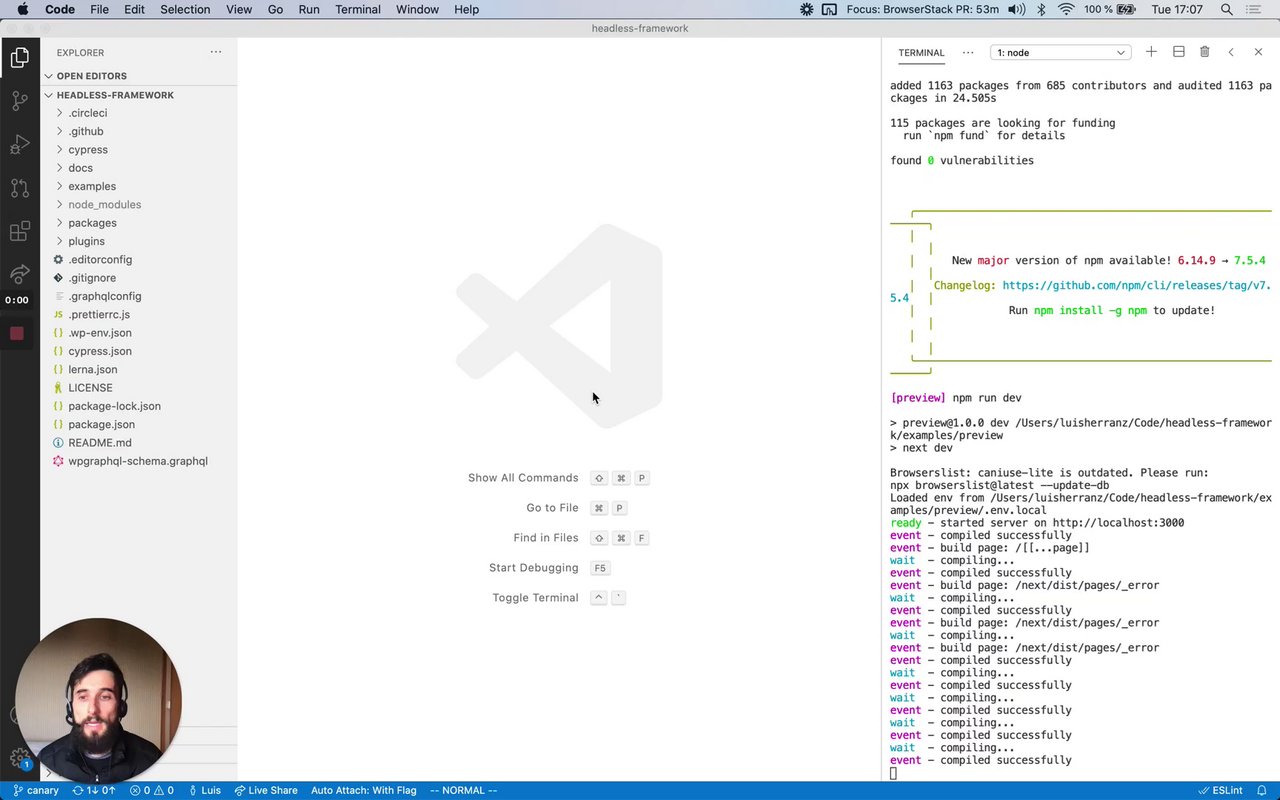
Task: Toggle maximized terminal panel size chevron
Action: (x=1231, y=52)
